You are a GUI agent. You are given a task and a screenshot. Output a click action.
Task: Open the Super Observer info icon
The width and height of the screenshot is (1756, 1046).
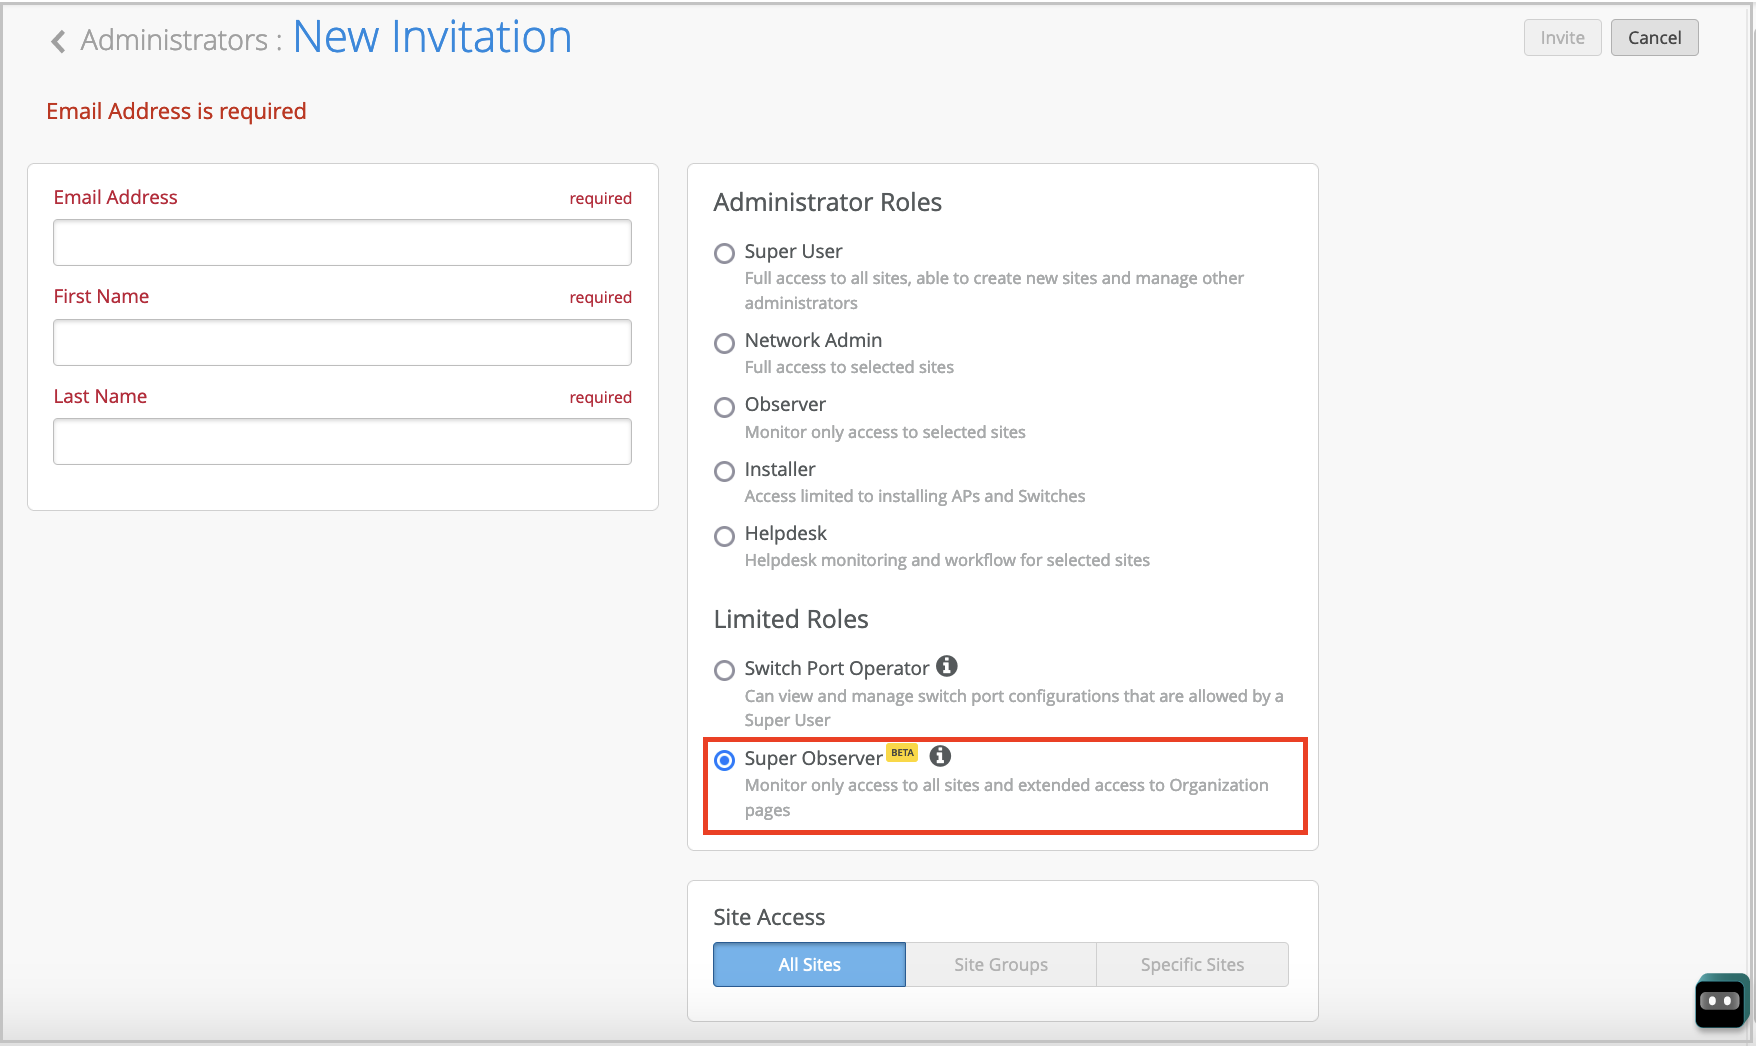(940, 756)
